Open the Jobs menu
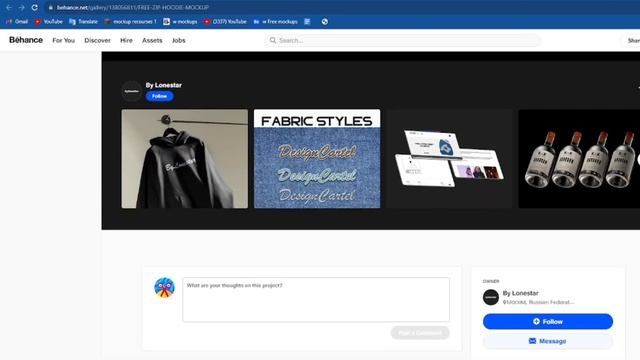The width and height of the screenshot is (640, 360). point(179,40)
